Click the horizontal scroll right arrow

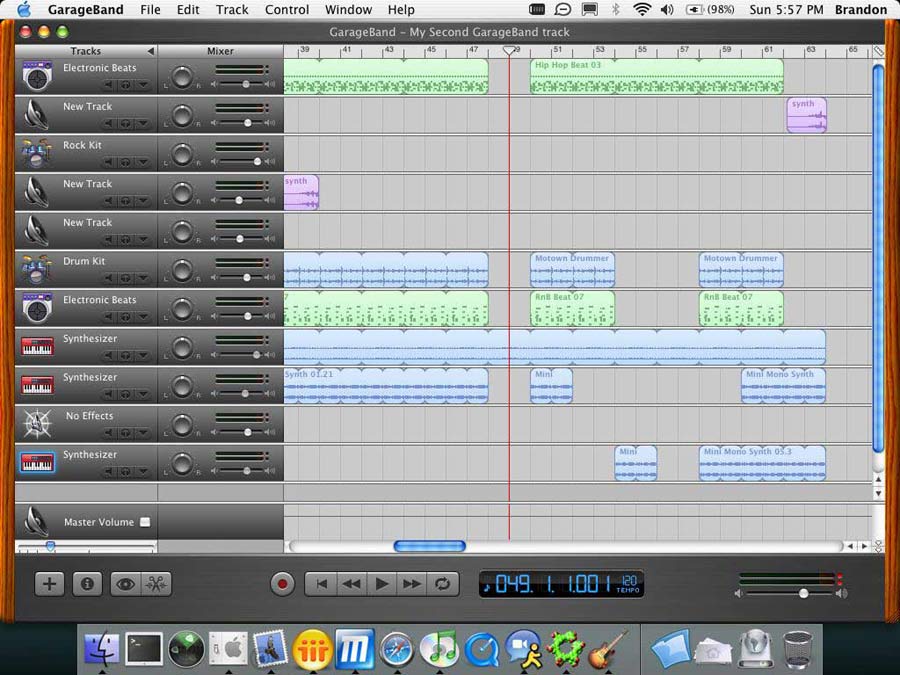864,546
